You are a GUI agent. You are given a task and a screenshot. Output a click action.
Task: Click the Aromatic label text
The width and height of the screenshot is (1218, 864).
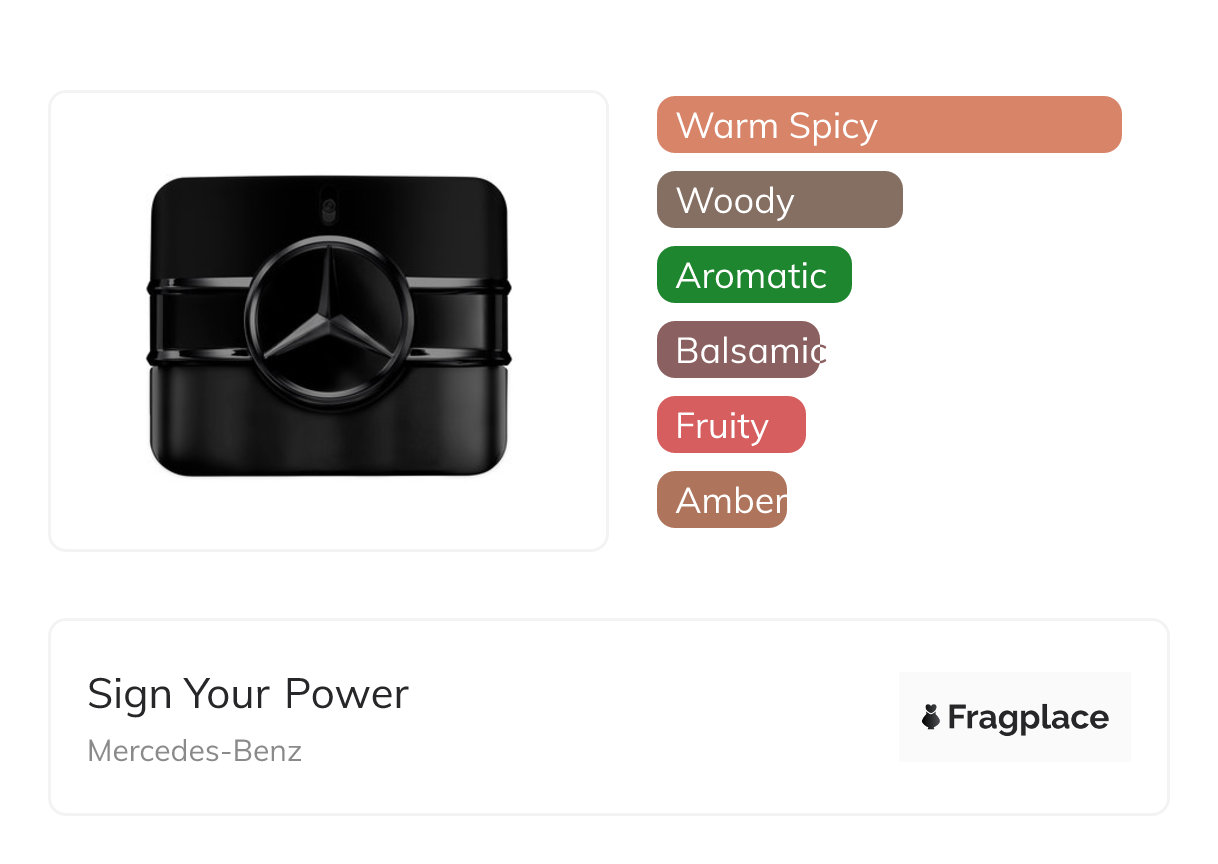pyautogui.click(x=751, y=276)
